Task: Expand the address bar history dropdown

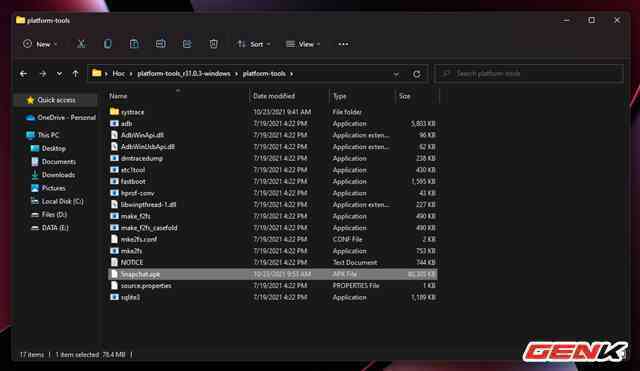Action: click(x=396, y=74)
